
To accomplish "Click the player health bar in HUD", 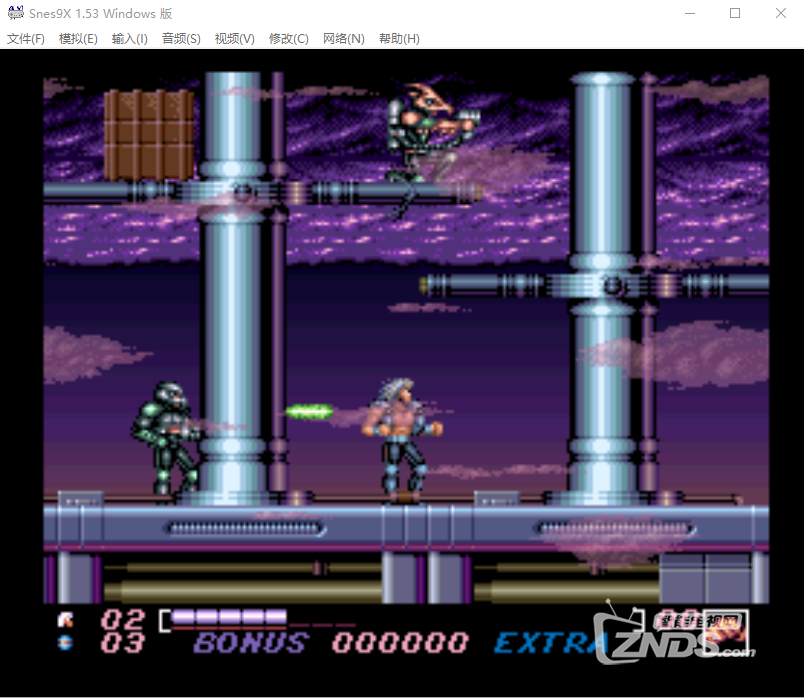I will click(x=228, y=620).
